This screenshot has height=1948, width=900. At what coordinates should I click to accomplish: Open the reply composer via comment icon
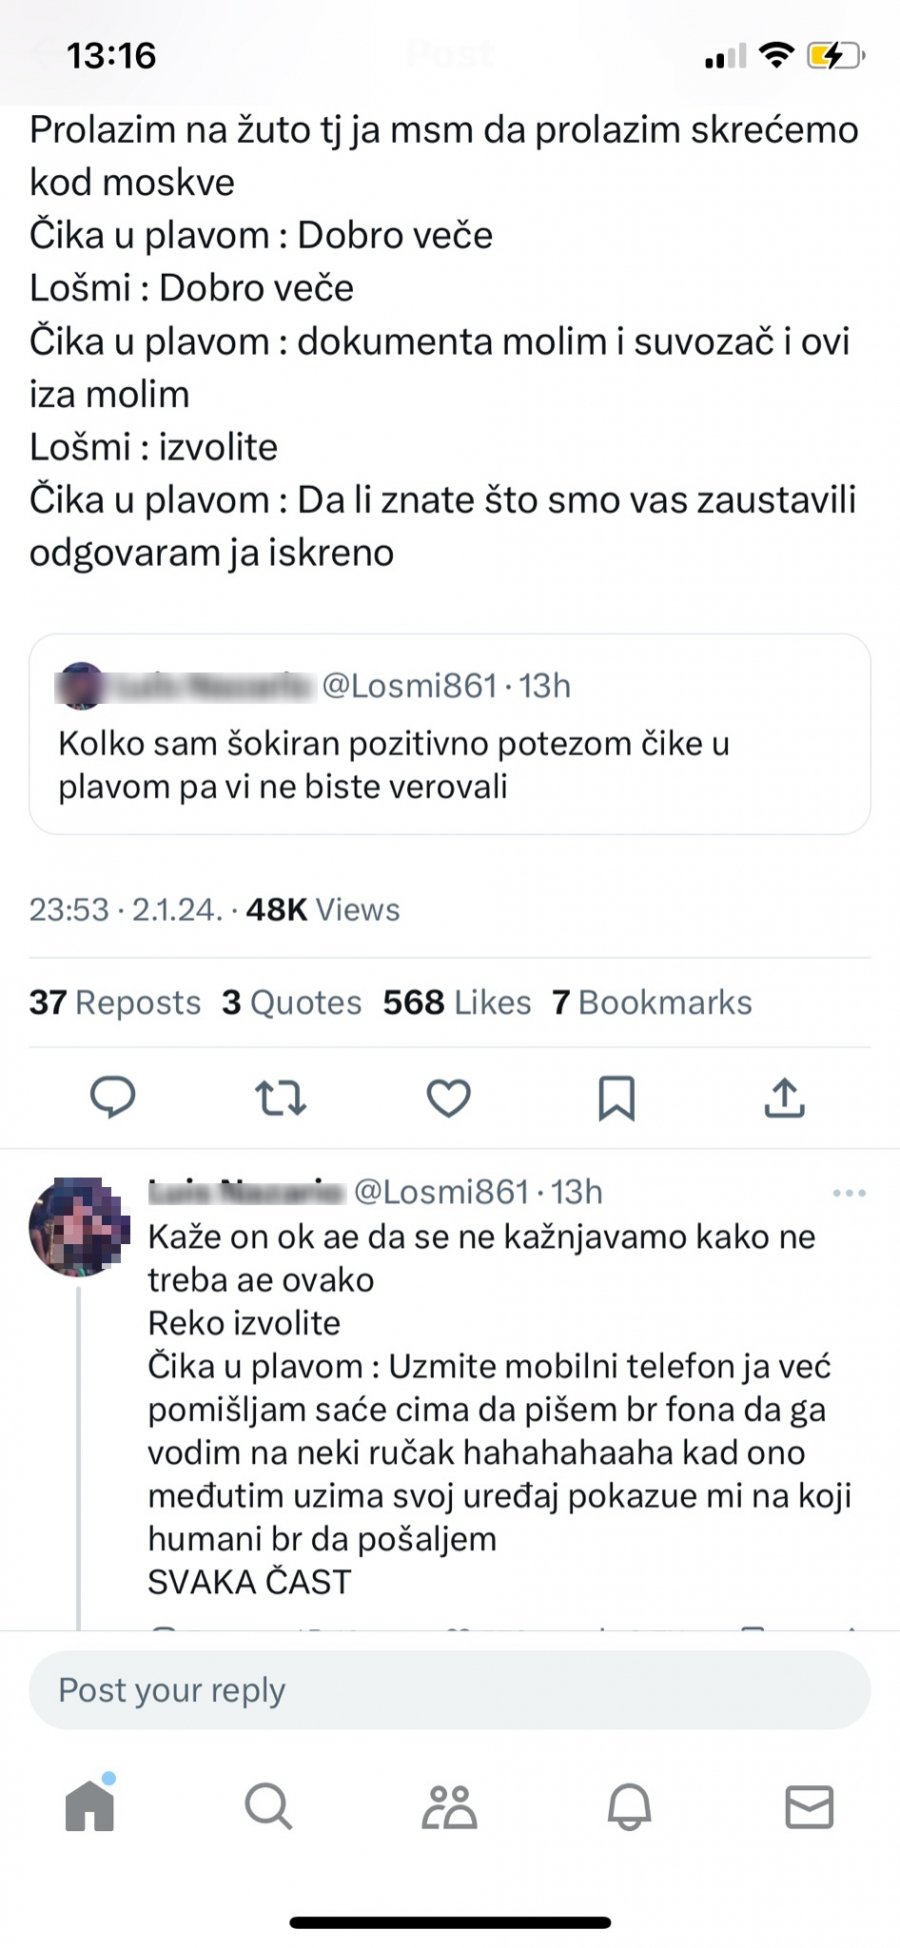(x=114, y=1096)
